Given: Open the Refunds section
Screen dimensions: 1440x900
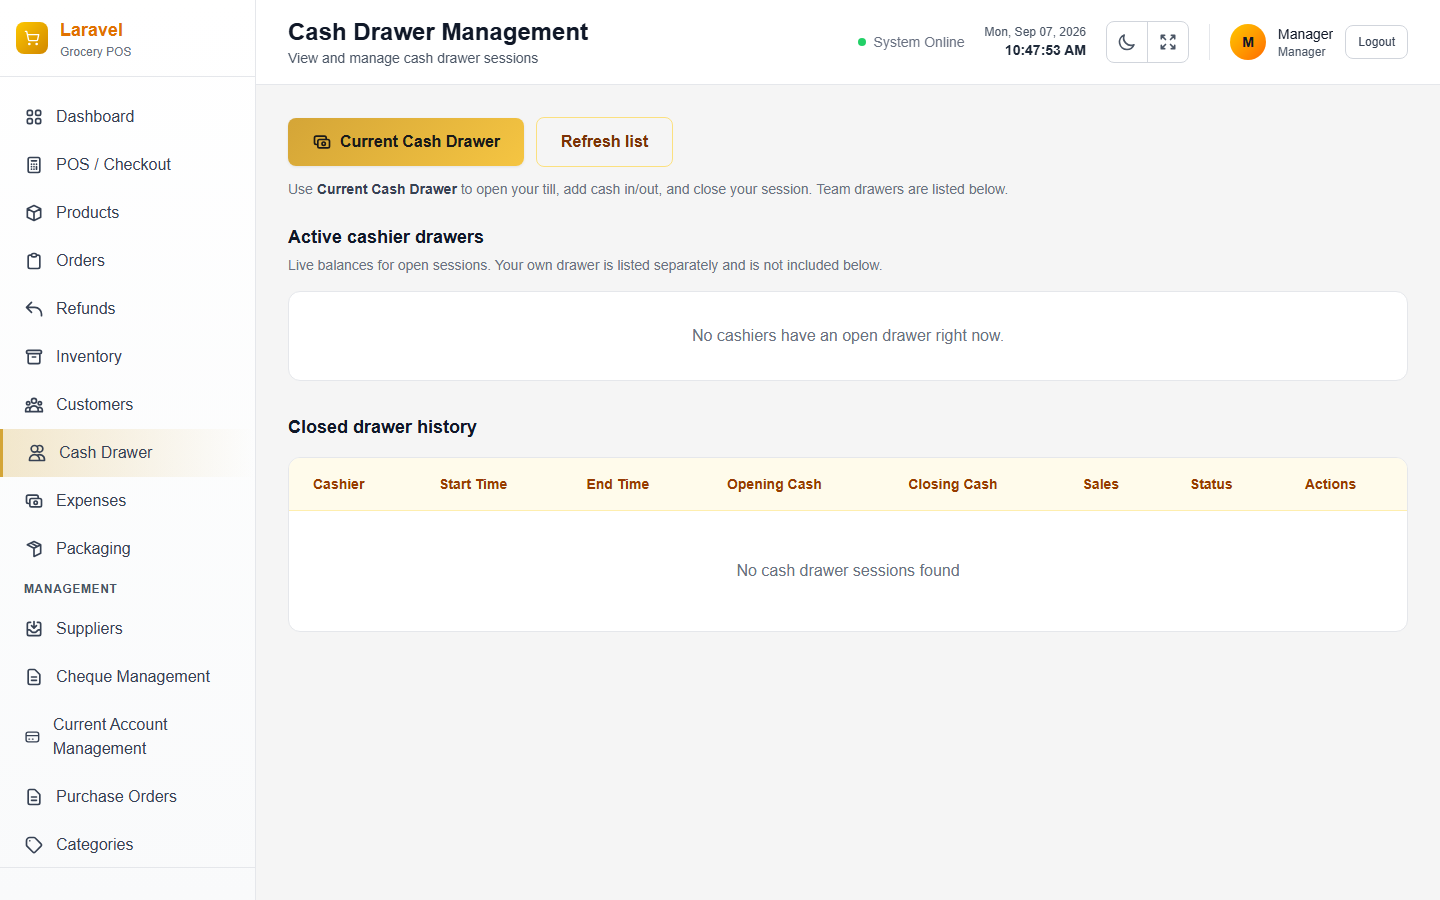Looking at the screenshot, I should (128, 309).
